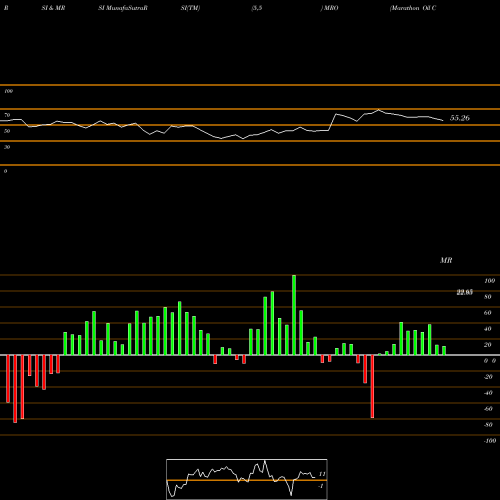Click the last point of the RSI line
Screen dimensions: 500x500
pyautogui.click(x=443, y=120)
